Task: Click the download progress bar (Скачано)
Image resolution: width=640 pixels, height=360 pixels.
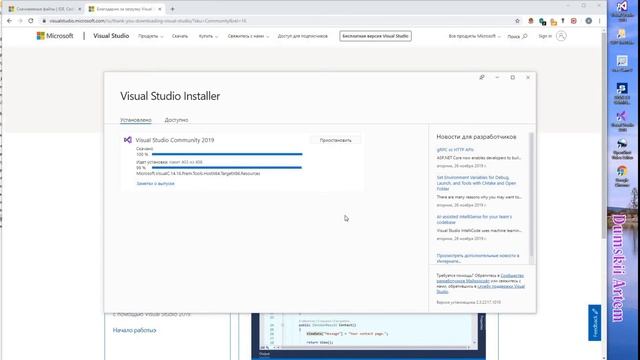Action: [227, 154]
